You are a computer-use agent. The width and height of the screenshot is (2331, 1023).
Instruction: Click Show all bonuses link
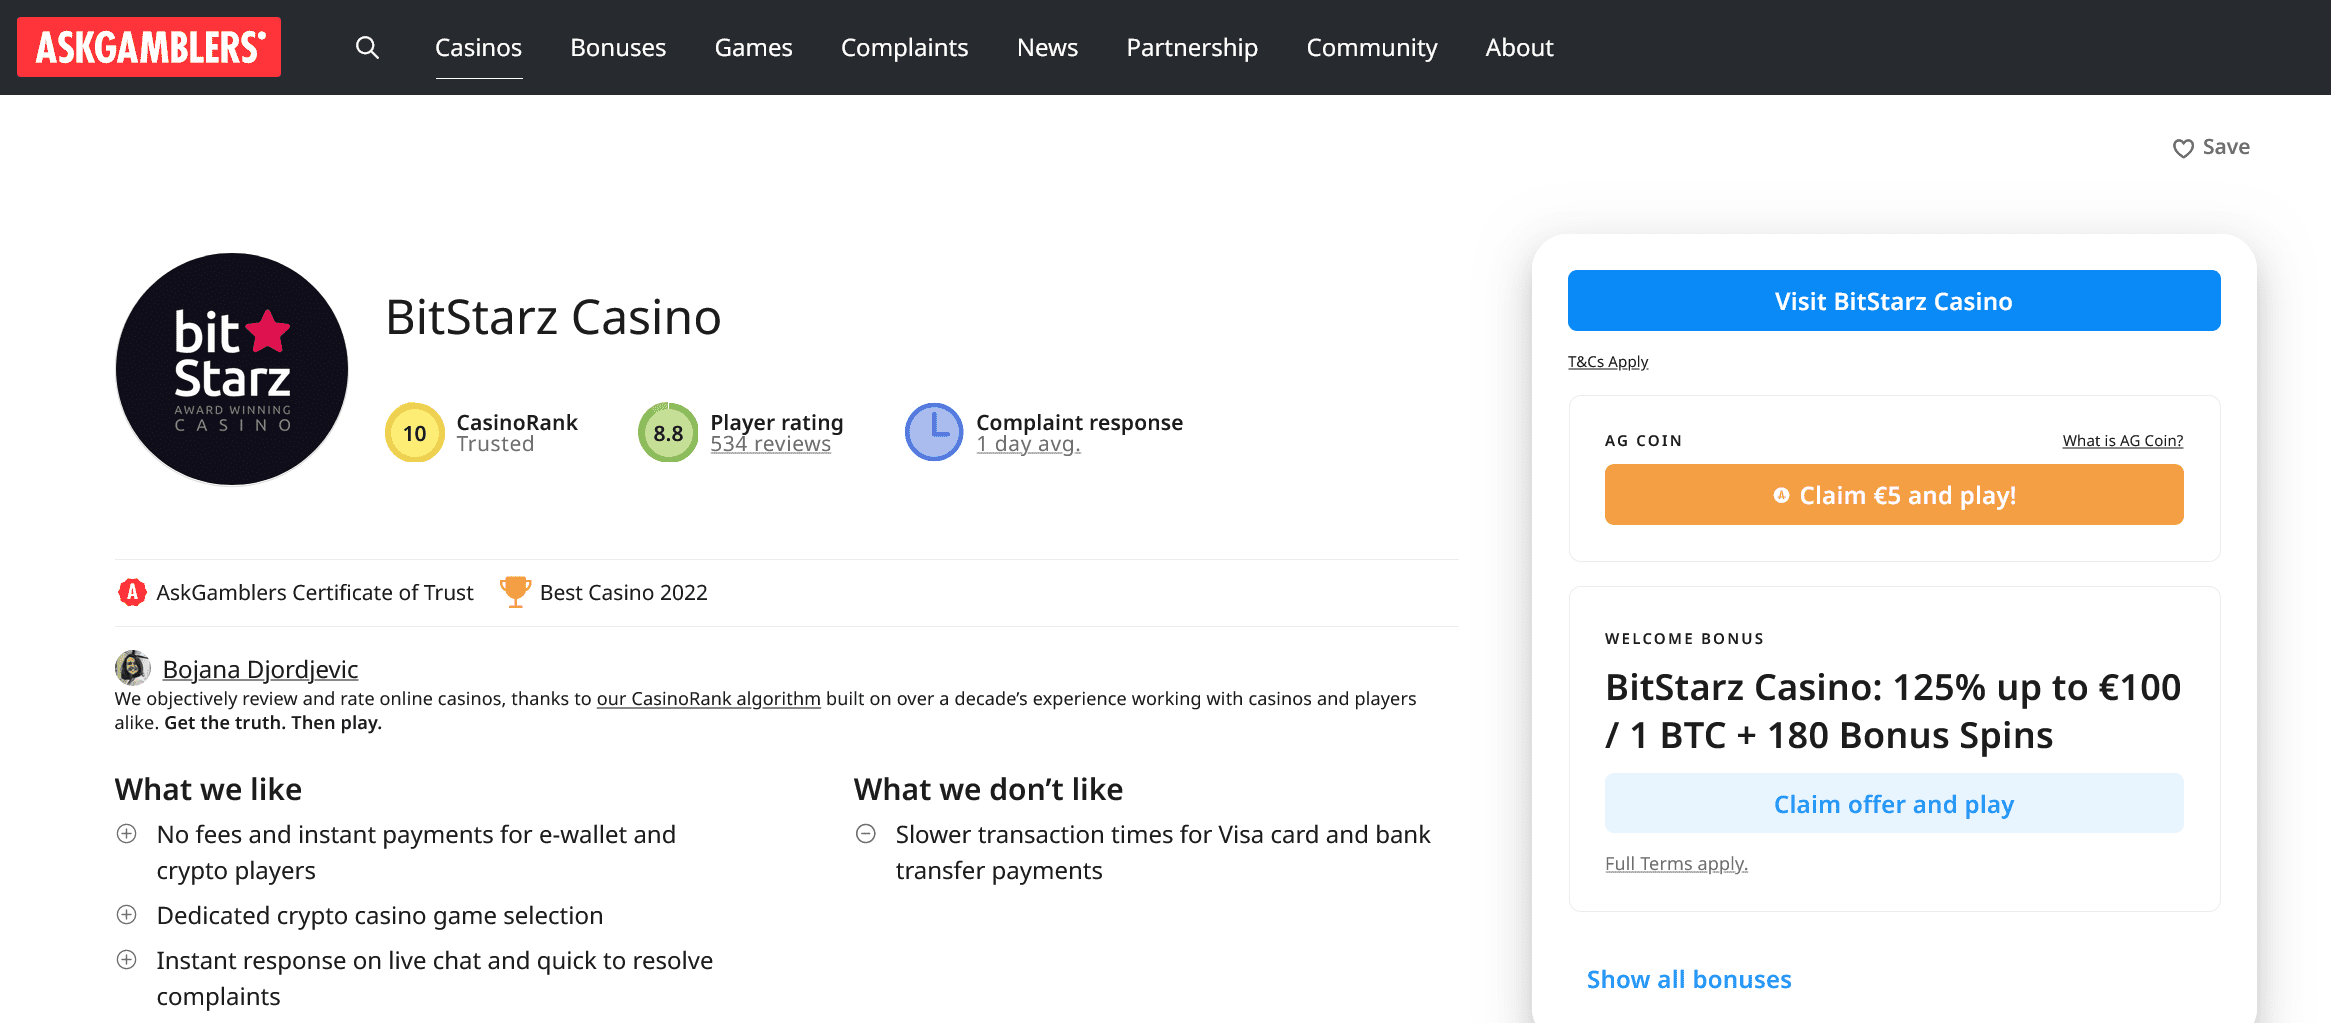tap(1688, 979)
